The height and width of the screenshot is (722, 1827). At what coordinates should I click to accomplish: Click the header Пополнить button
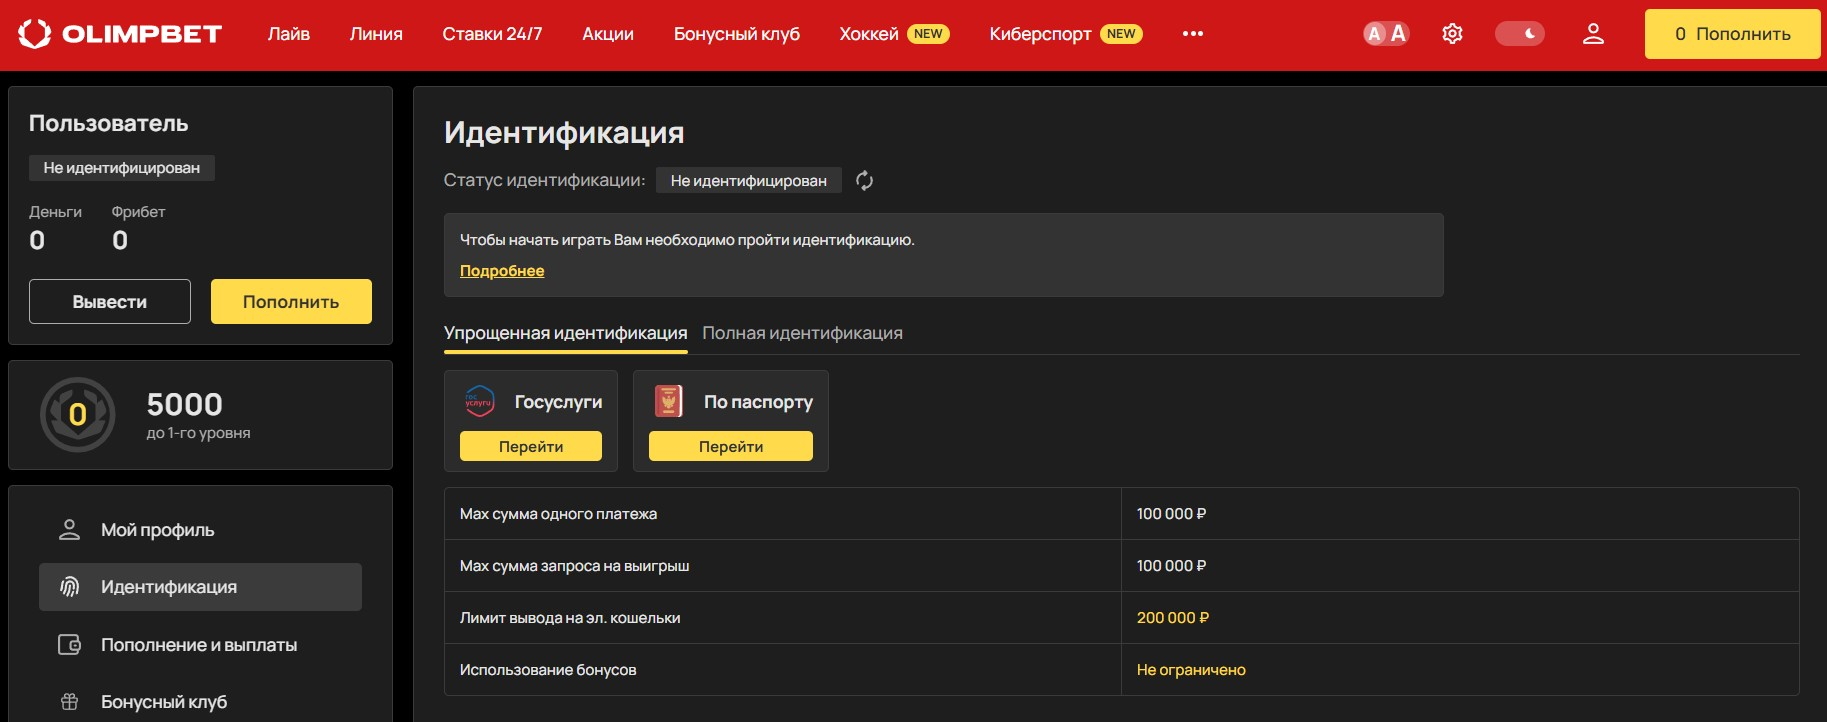1733,34
